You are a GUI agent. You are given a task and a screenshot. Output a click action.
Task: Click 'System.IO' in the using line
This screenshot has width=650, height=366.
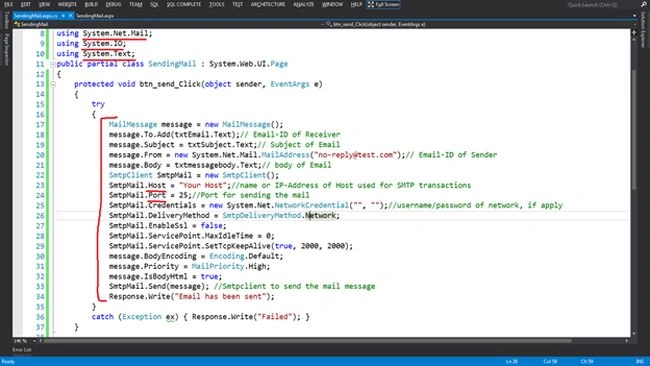(102, 44)
